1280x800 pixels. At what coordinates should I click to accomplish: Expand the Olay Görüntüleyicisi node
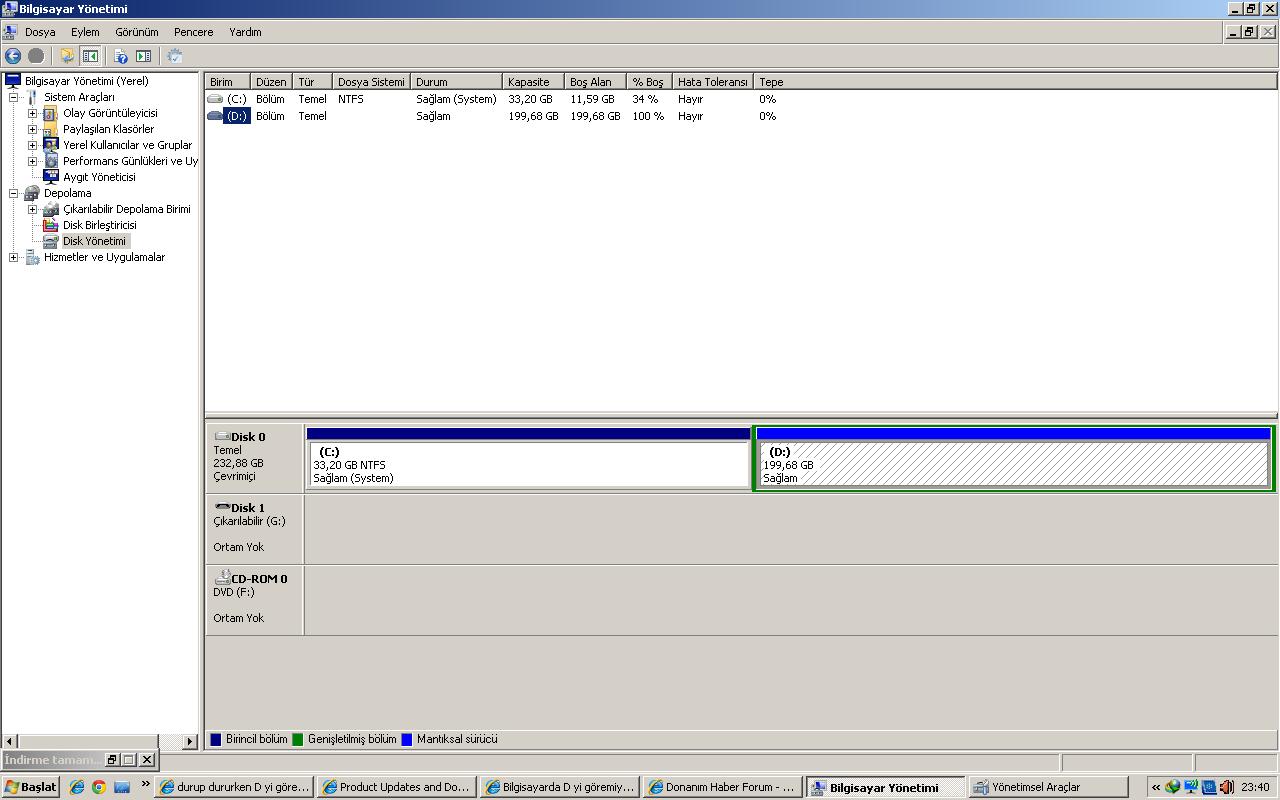pyautogui.click(x=32, y=113)
